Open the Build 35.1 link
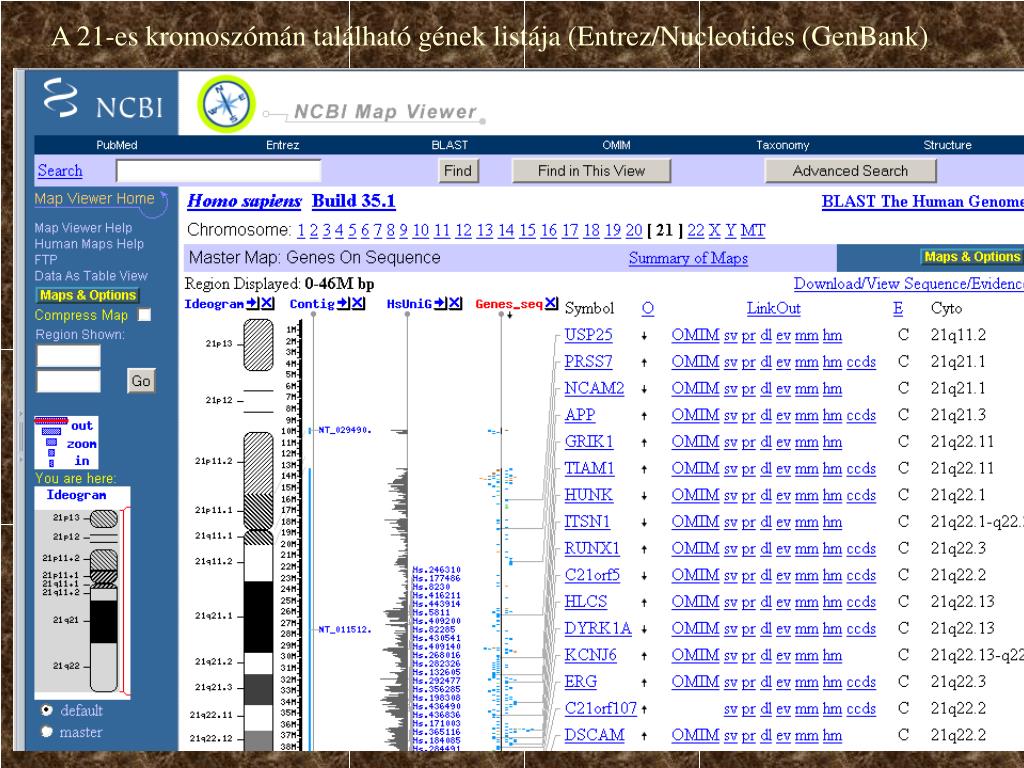Viewport: 1024px width, 768px height. [353, 201]
